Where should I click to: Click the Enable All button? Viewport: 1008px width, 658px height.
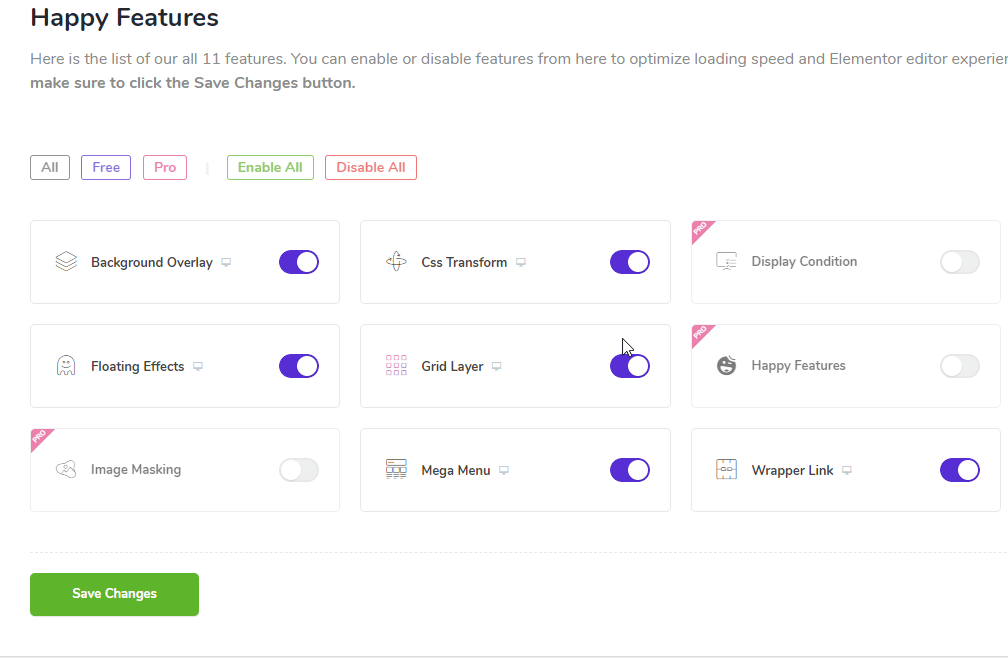pyautogui.click(x=270, y=168)
